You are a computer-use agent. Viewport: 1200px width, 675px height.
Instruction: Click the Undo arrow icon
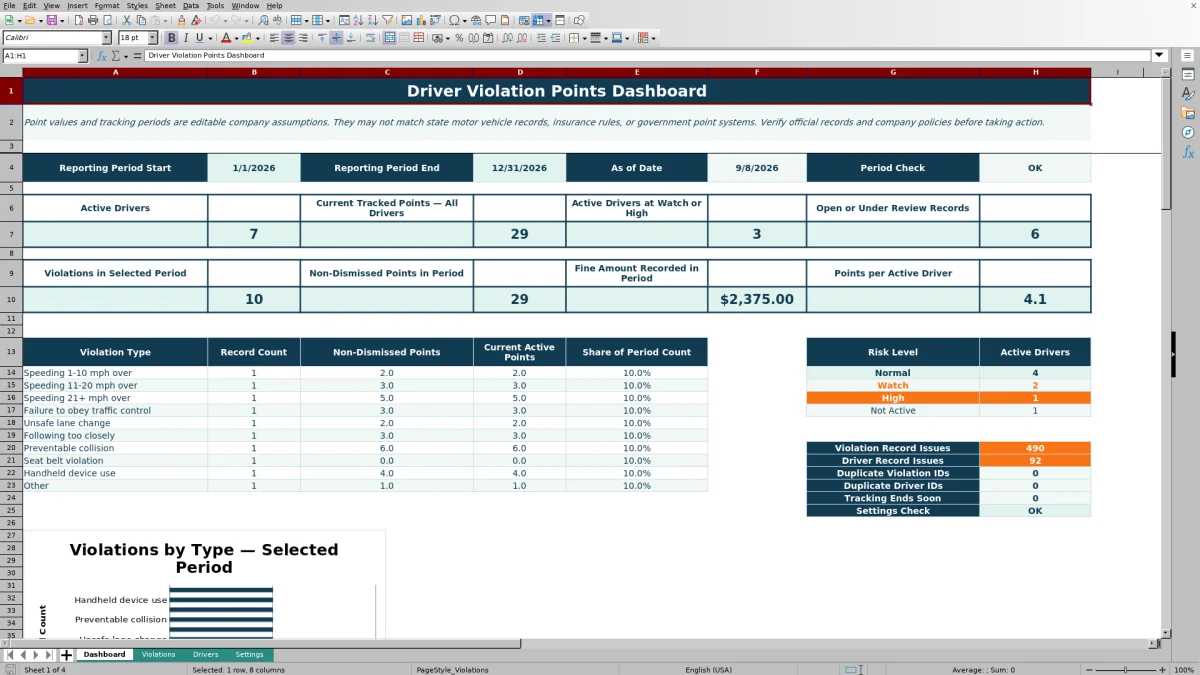point(214,20)
